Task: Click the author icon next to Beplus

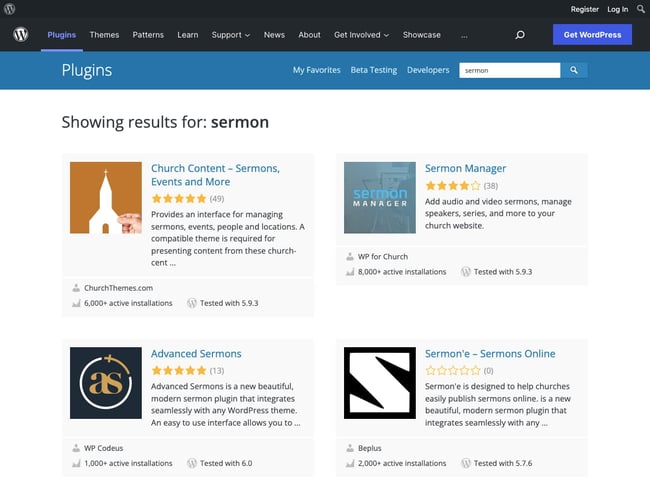Action: coord(350,448)
